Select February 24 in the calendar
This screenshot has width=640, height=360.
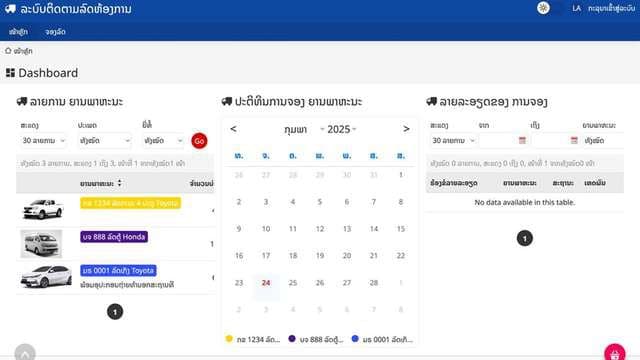click(266, 282)
